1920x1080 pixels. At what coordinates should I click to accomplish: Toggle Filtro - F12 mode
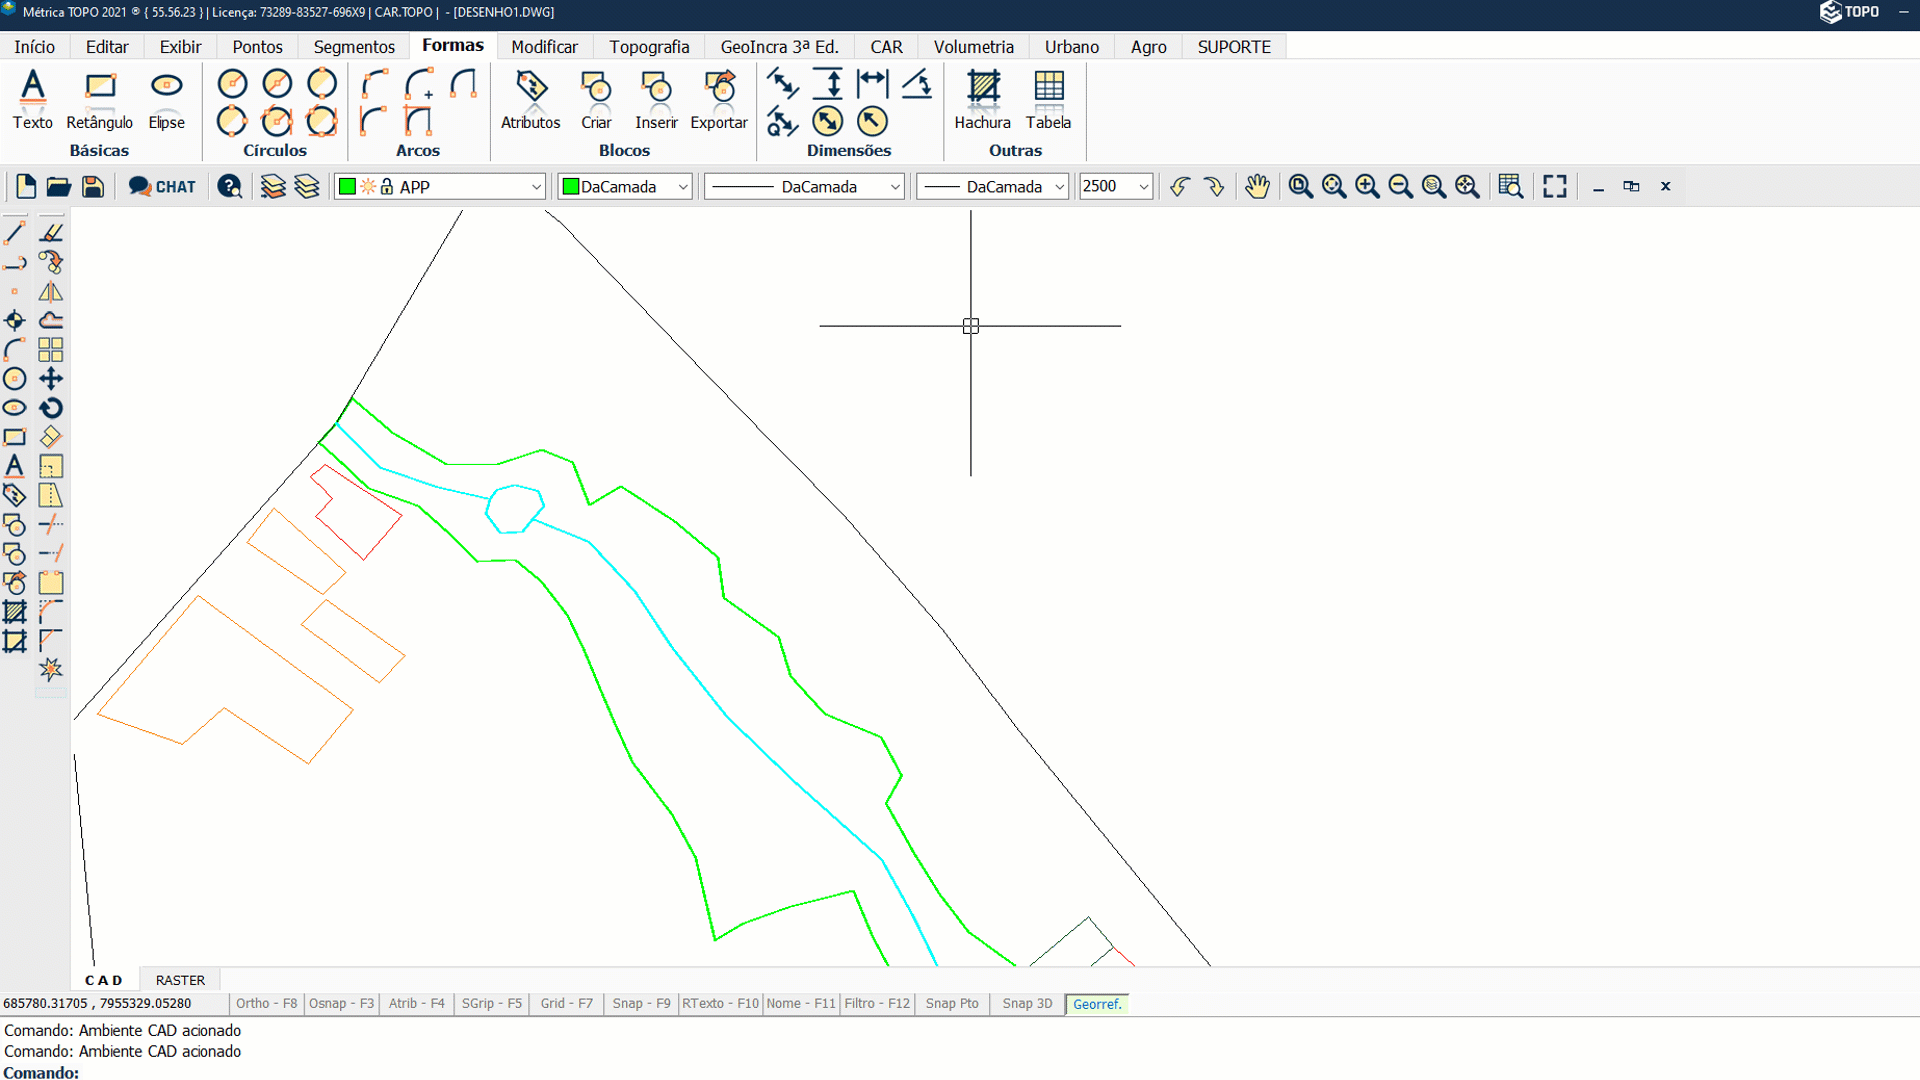click(x=877, y=1003)
